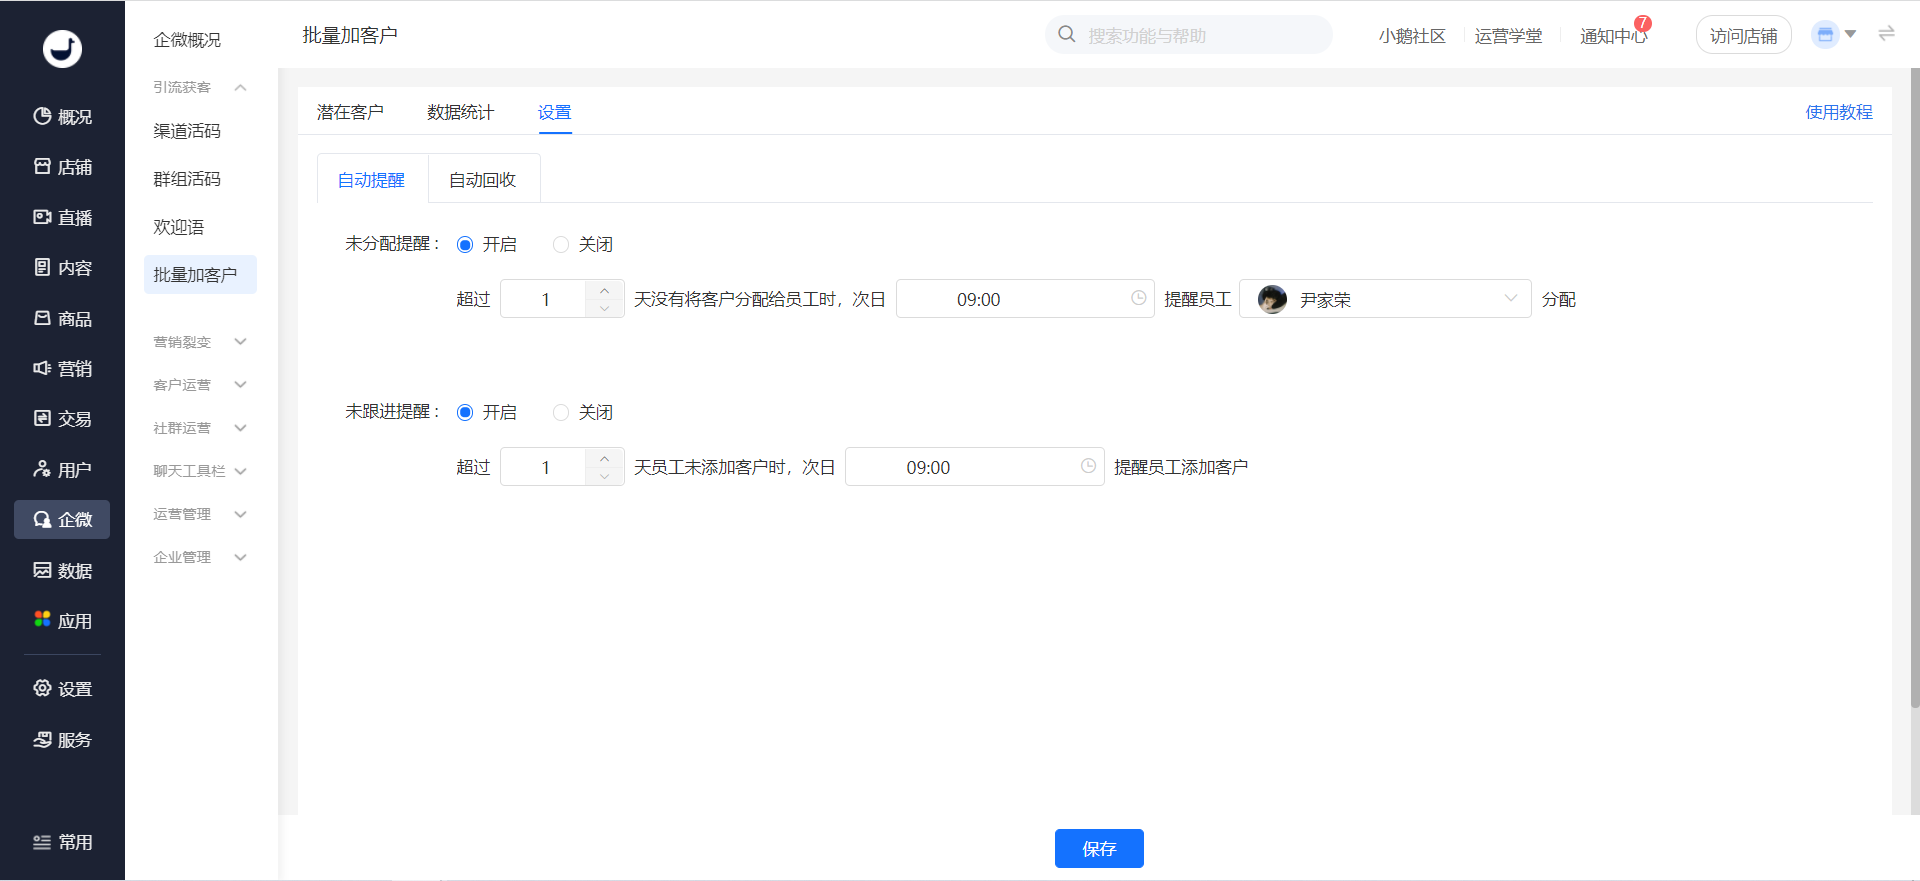Disable 未跟进提醒 with 关闭 radio
Screen dimensions: 1920x881
tap(561, 413)
